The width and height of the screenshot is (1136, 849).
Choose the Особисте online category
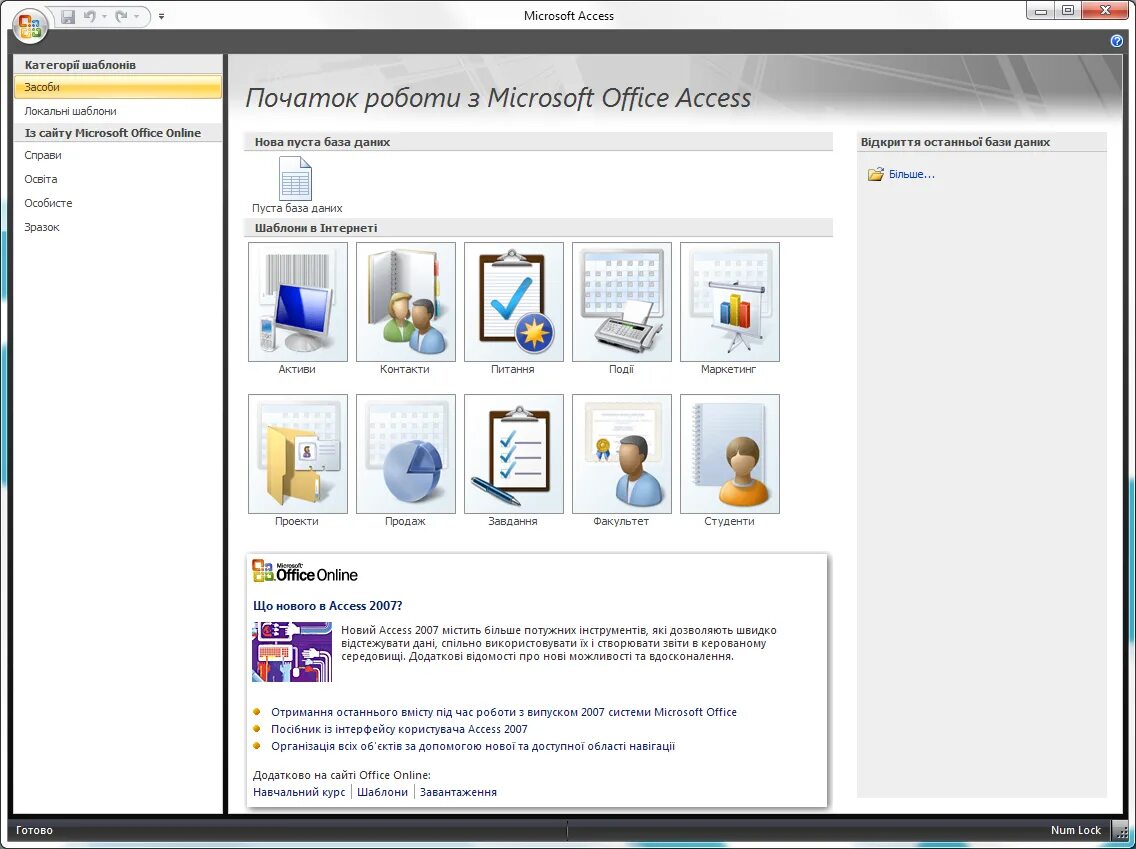117,203
